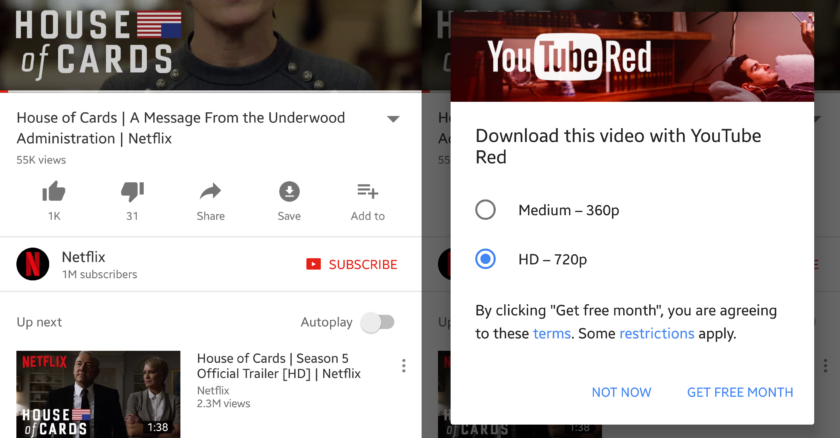The height and width of the screenshot is (438, 840).
Task: Open the restrictions link
Action: click(657, 334)
